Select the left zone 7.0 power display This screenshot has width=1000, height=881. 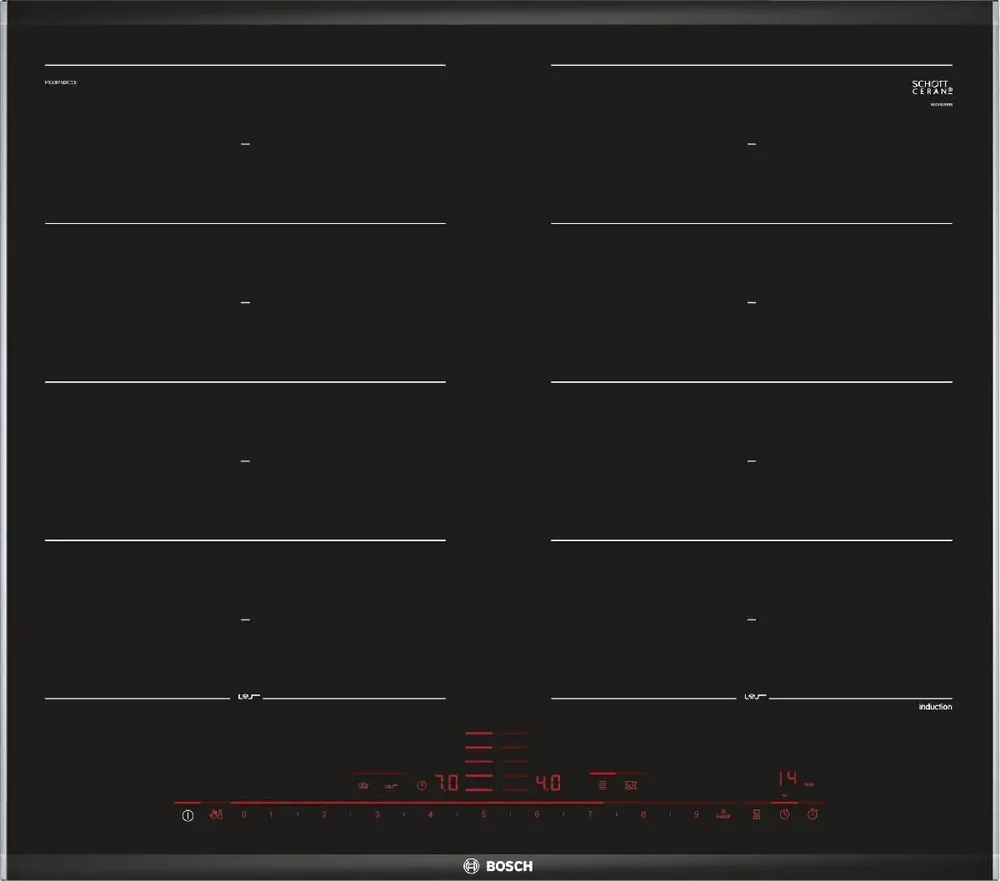446,784
